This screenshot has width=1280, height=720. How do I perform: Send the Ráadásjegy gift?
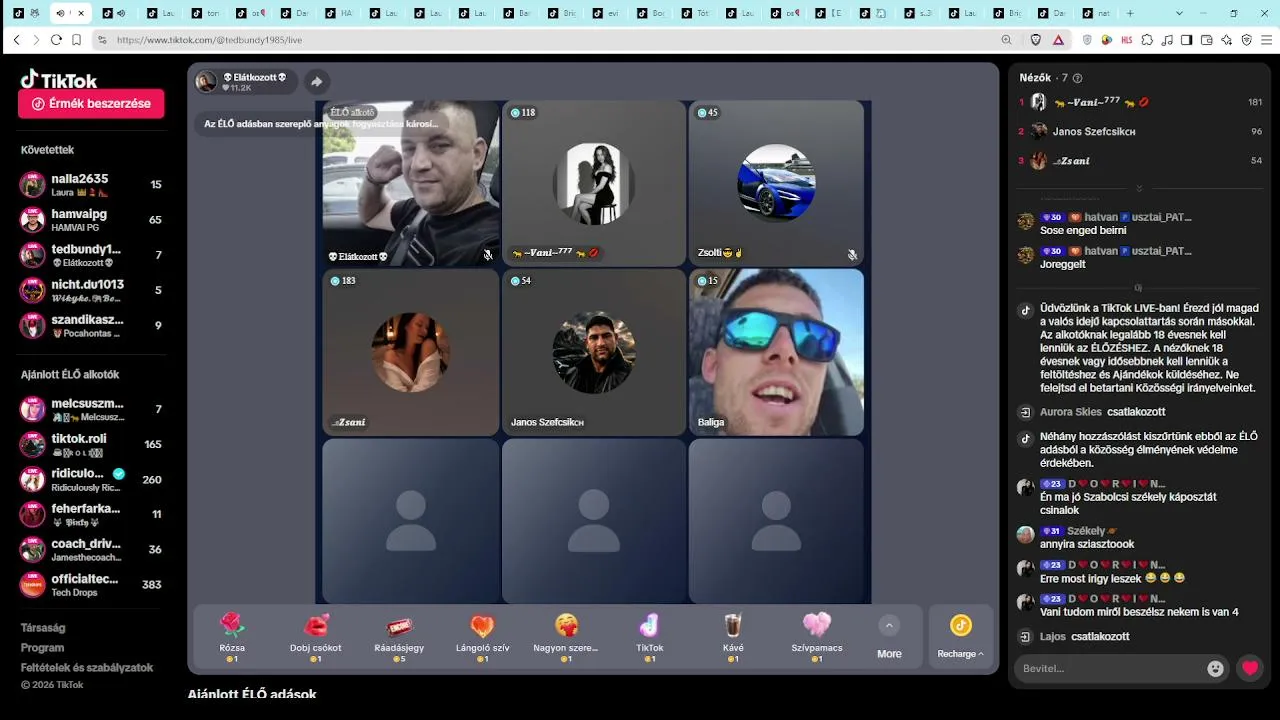point(399,637)
